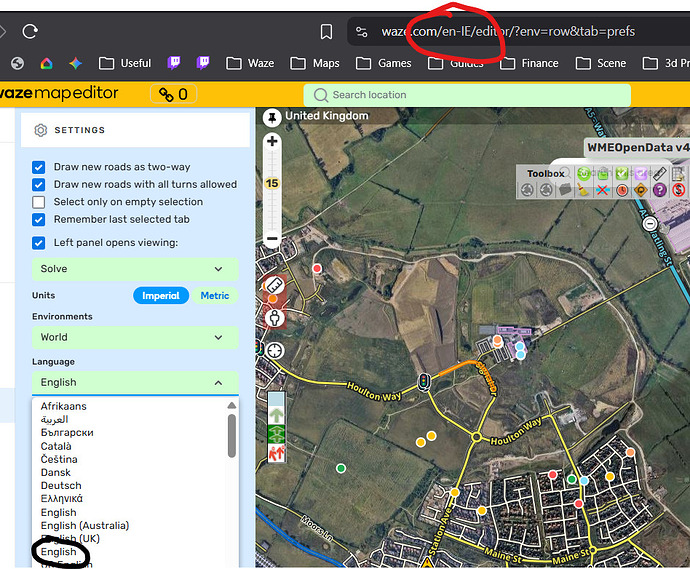Click the Toolbox orange diamond sign icon
The width and height of the screenshot is (690, 569).
(641, 191)
